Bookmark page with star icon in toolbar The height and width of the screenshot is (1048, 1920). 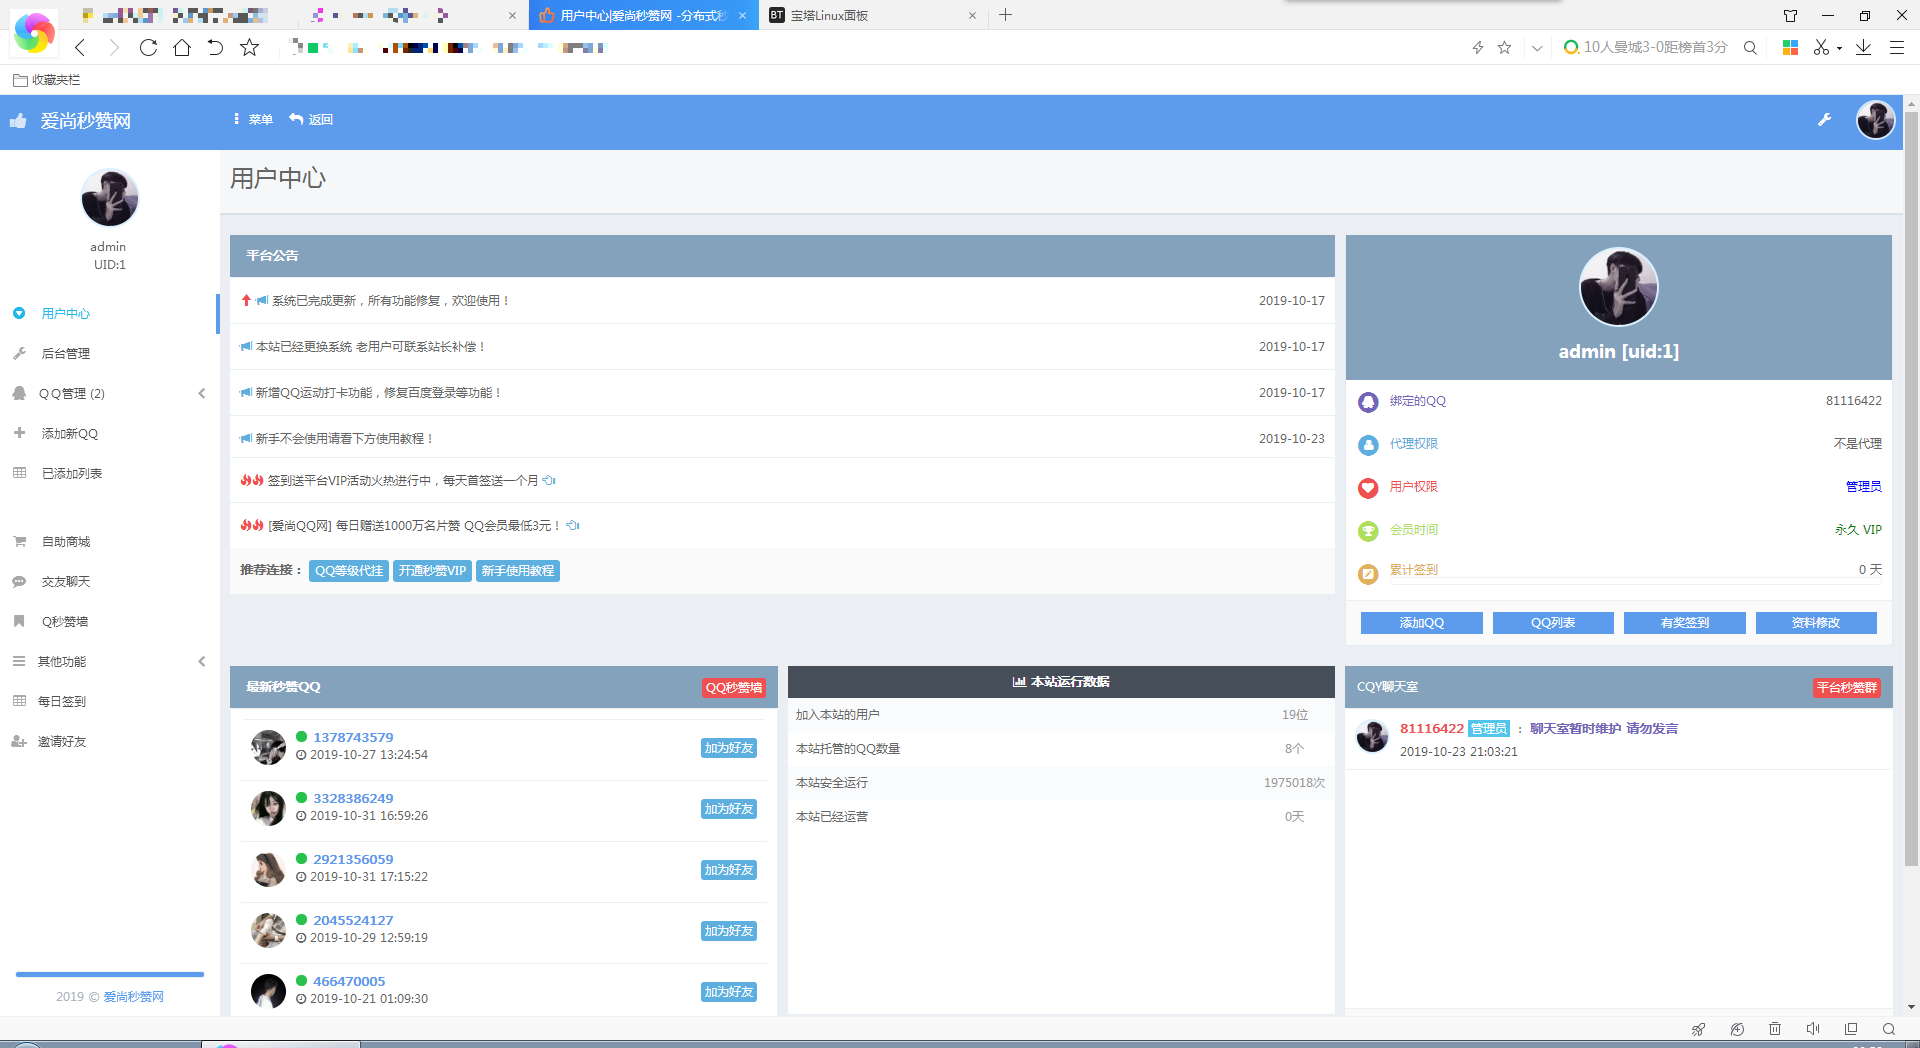click(250, 47)
